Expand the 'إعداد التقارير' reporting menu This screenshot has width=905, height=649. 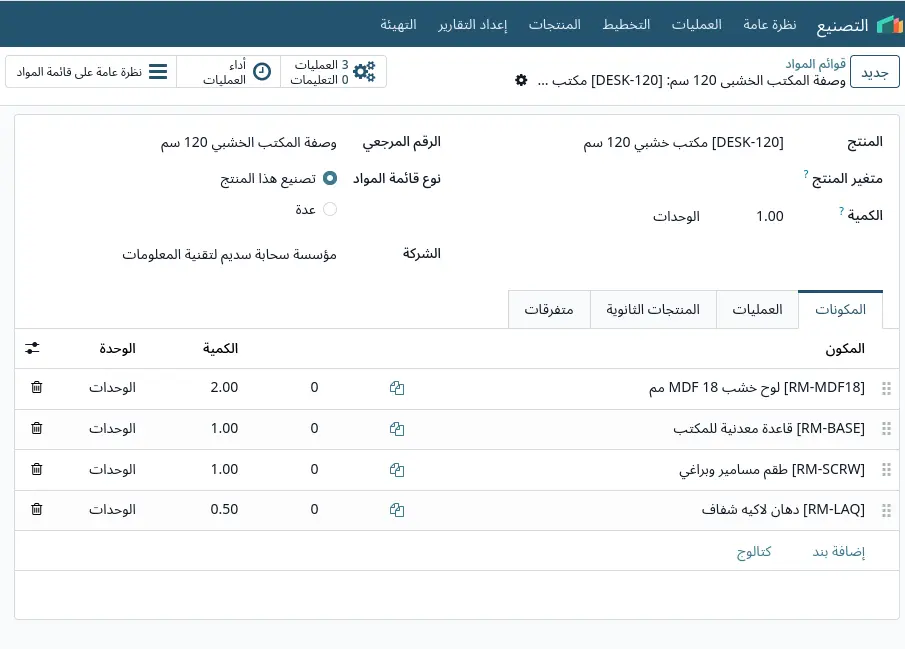pyautogui.click(x=473, y=24)
